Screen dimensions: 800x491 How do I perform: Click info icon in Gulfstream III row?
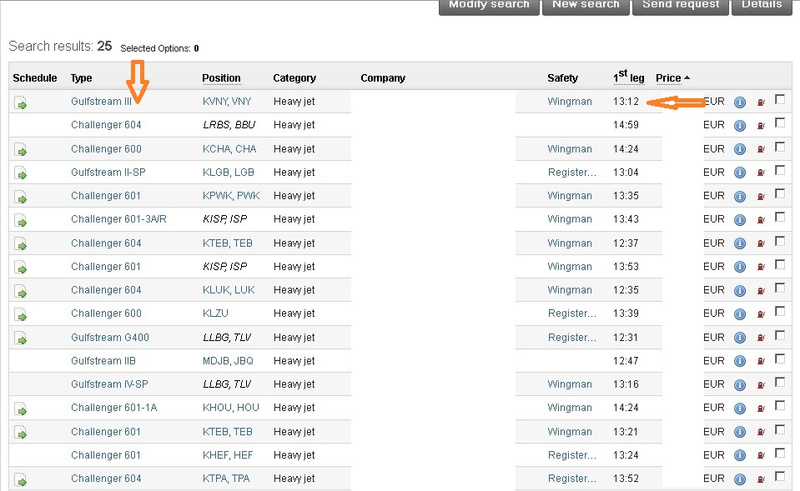pyautogui.click(x=740, y=102)
